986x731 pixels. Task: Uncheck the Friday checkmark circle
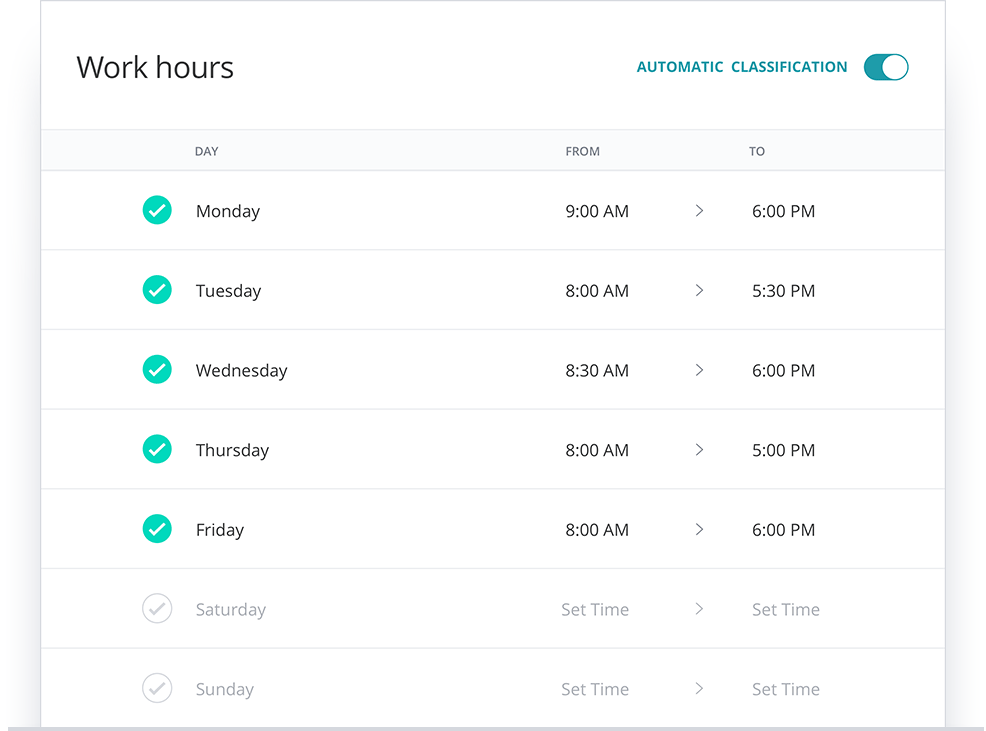coord(157,529)
